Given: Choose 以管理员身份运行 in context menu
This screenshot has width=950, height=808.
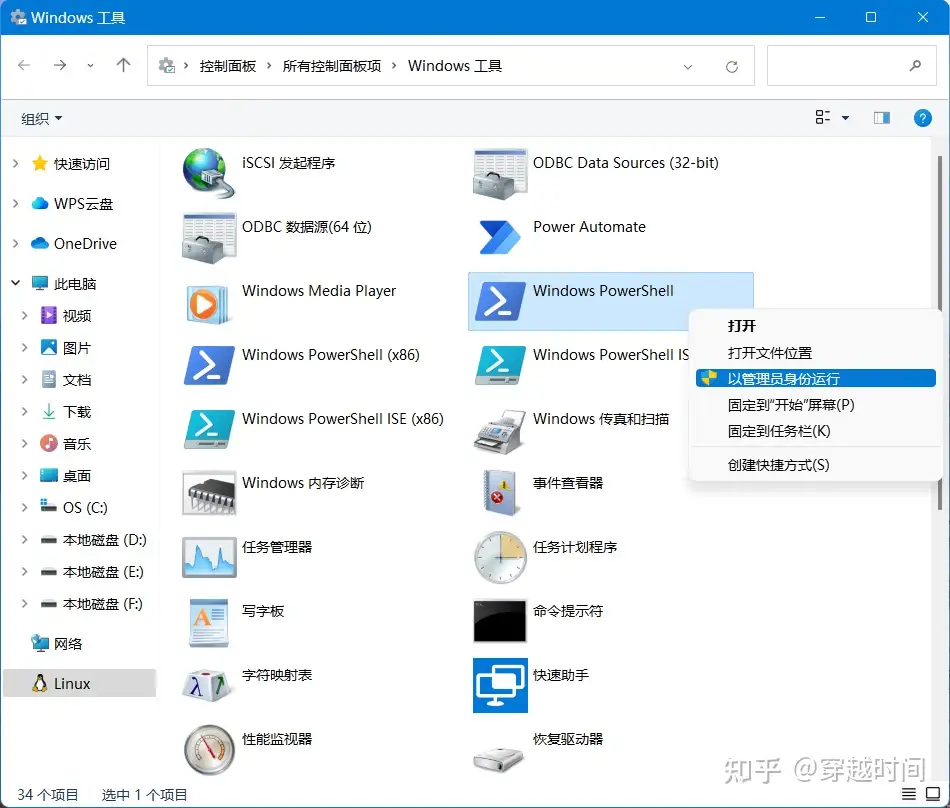Looking at the screenshot, I should [815, 379].
